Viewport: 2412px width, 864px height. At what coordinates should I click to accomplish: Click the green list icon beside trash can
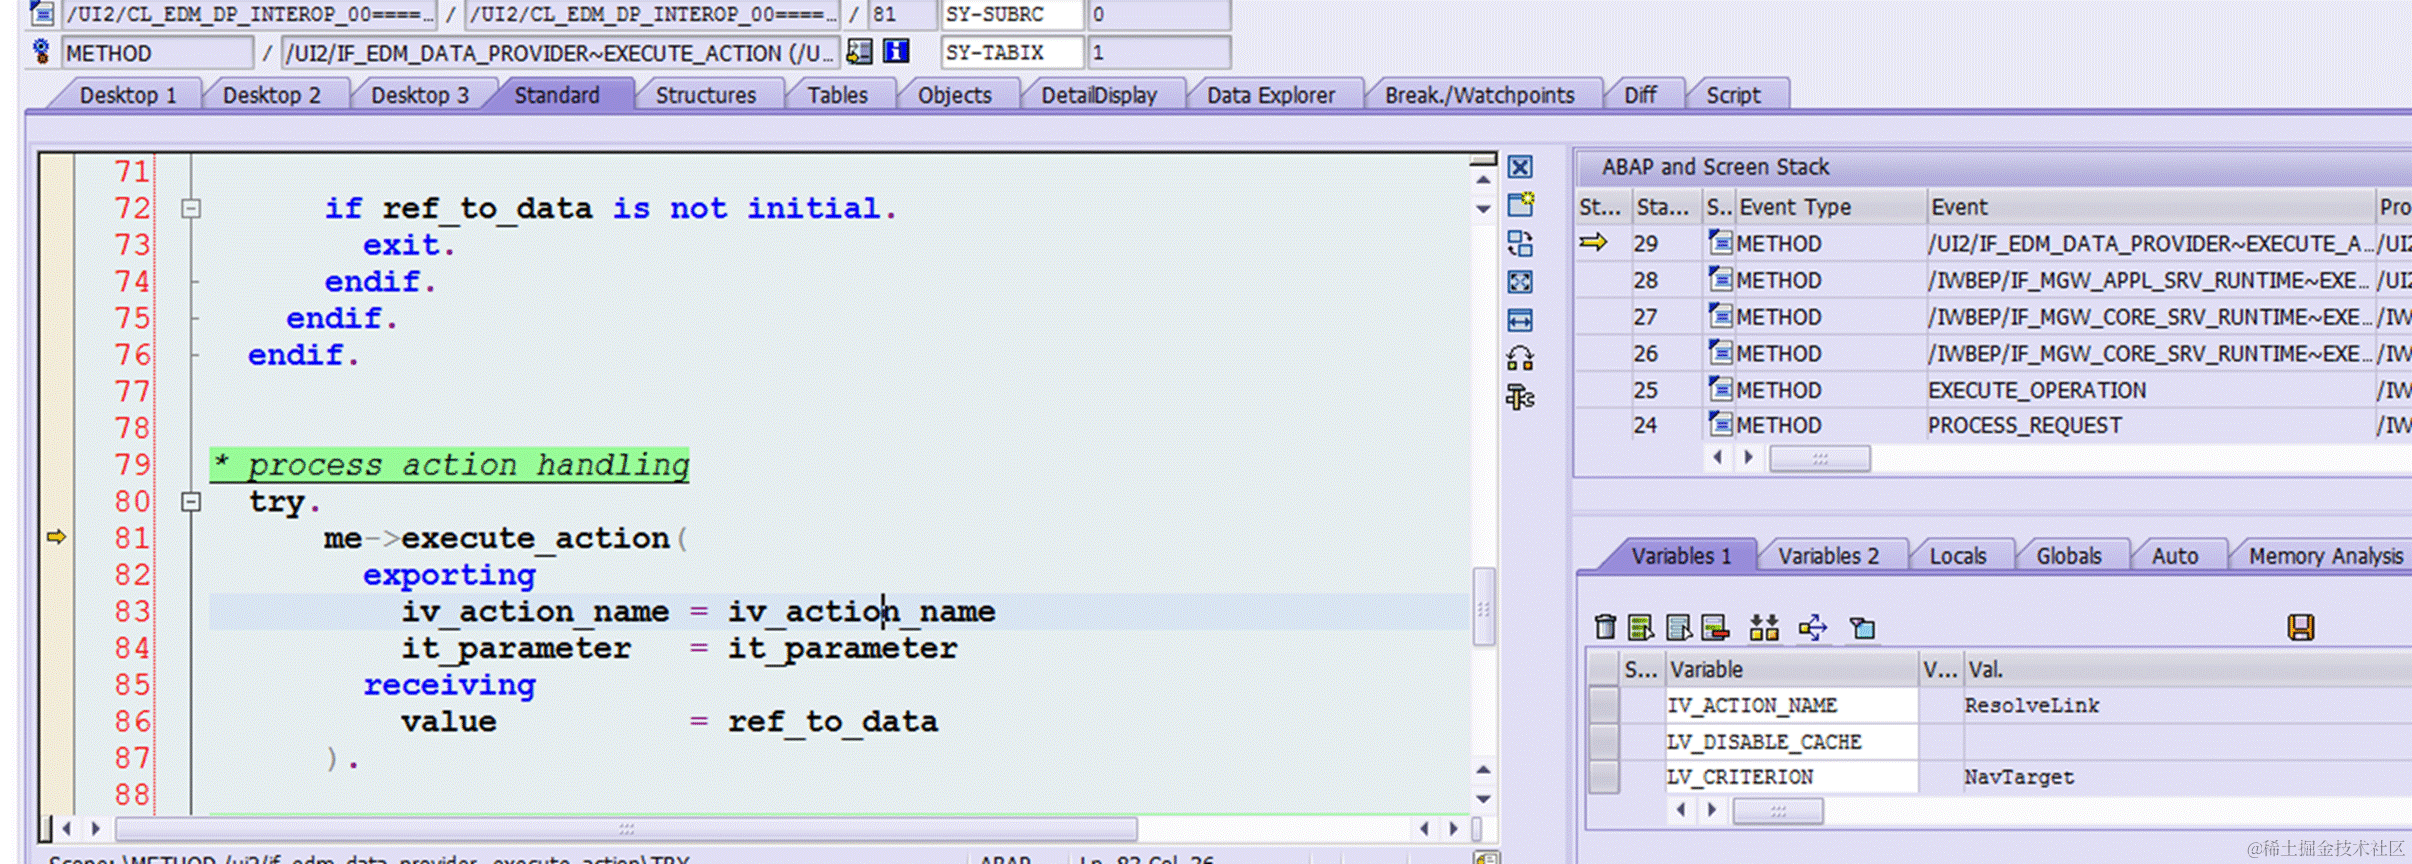(x=1641, y=627)
